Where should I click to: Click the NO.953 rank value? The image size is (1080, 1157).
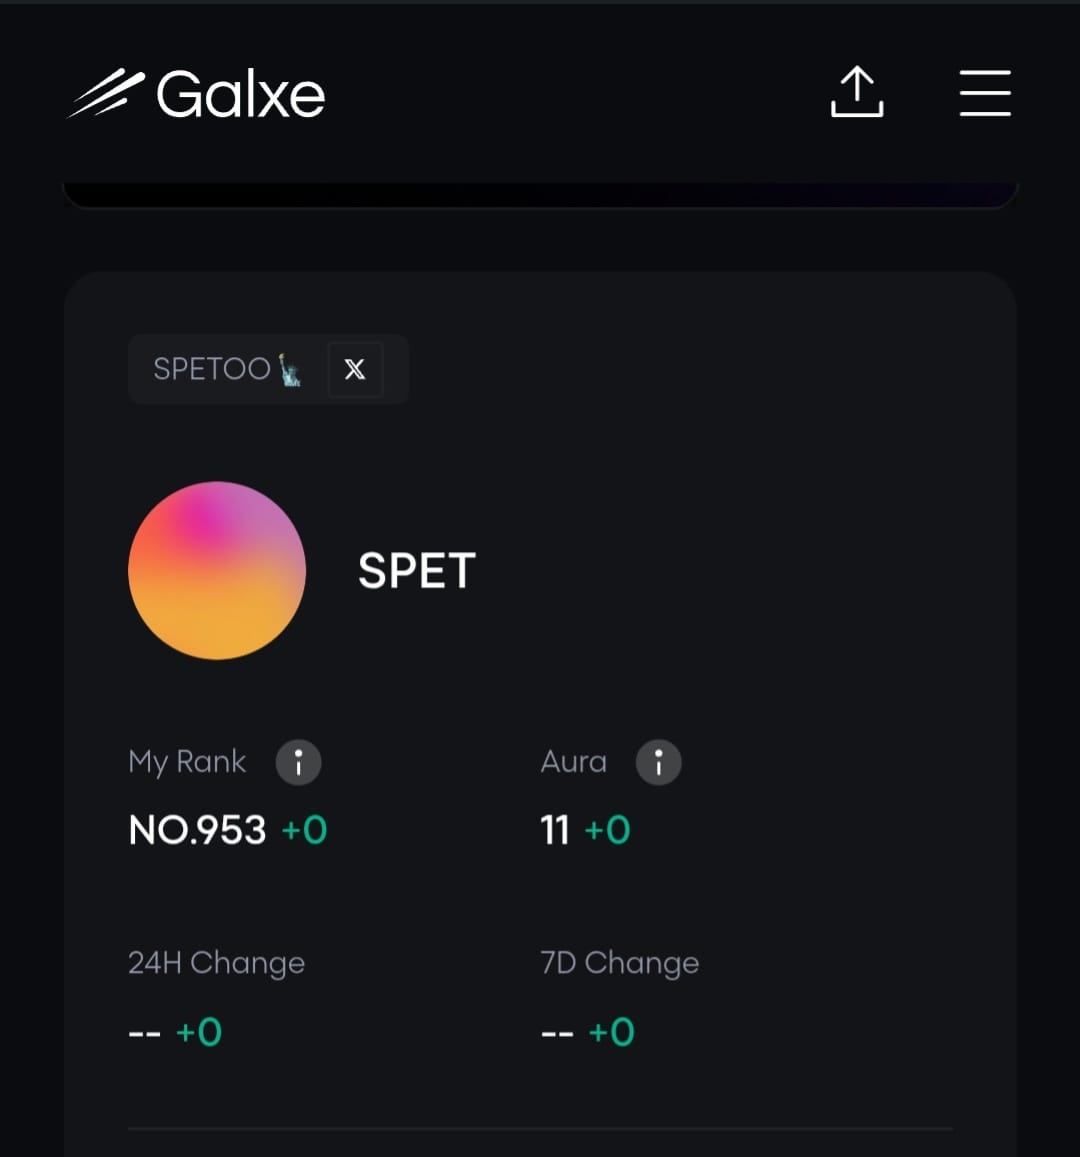[x=197, y=830]
